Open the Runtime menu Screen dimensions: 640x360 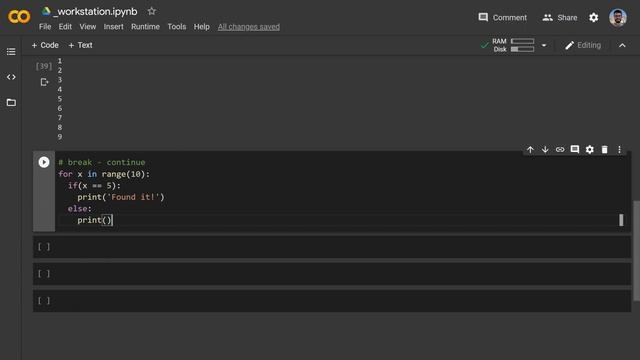coord(145,27)
